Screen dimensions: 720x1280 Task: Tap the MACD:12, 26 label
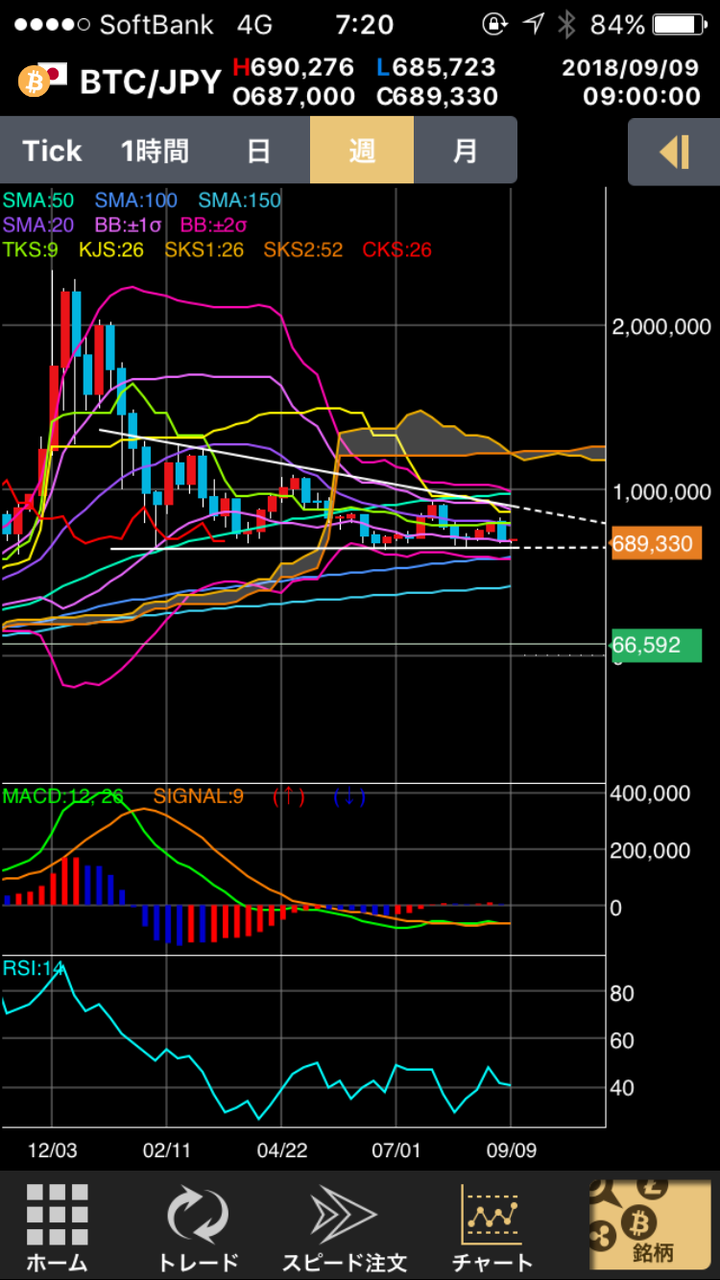[x=64, y=797]
